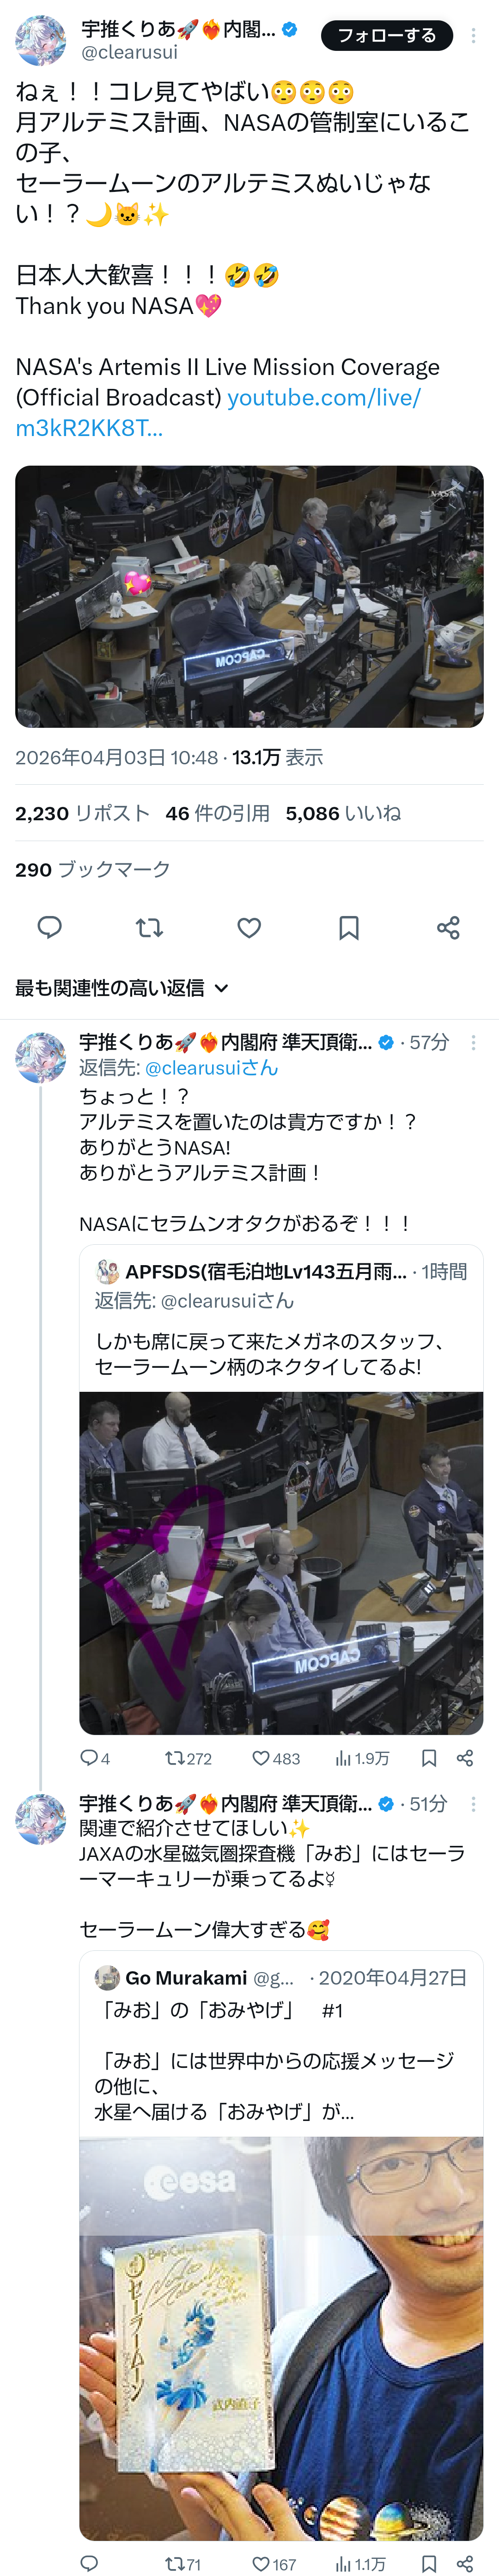
Task: Open the 46 件の引用 quotes list
Action: tap(217, 813)
